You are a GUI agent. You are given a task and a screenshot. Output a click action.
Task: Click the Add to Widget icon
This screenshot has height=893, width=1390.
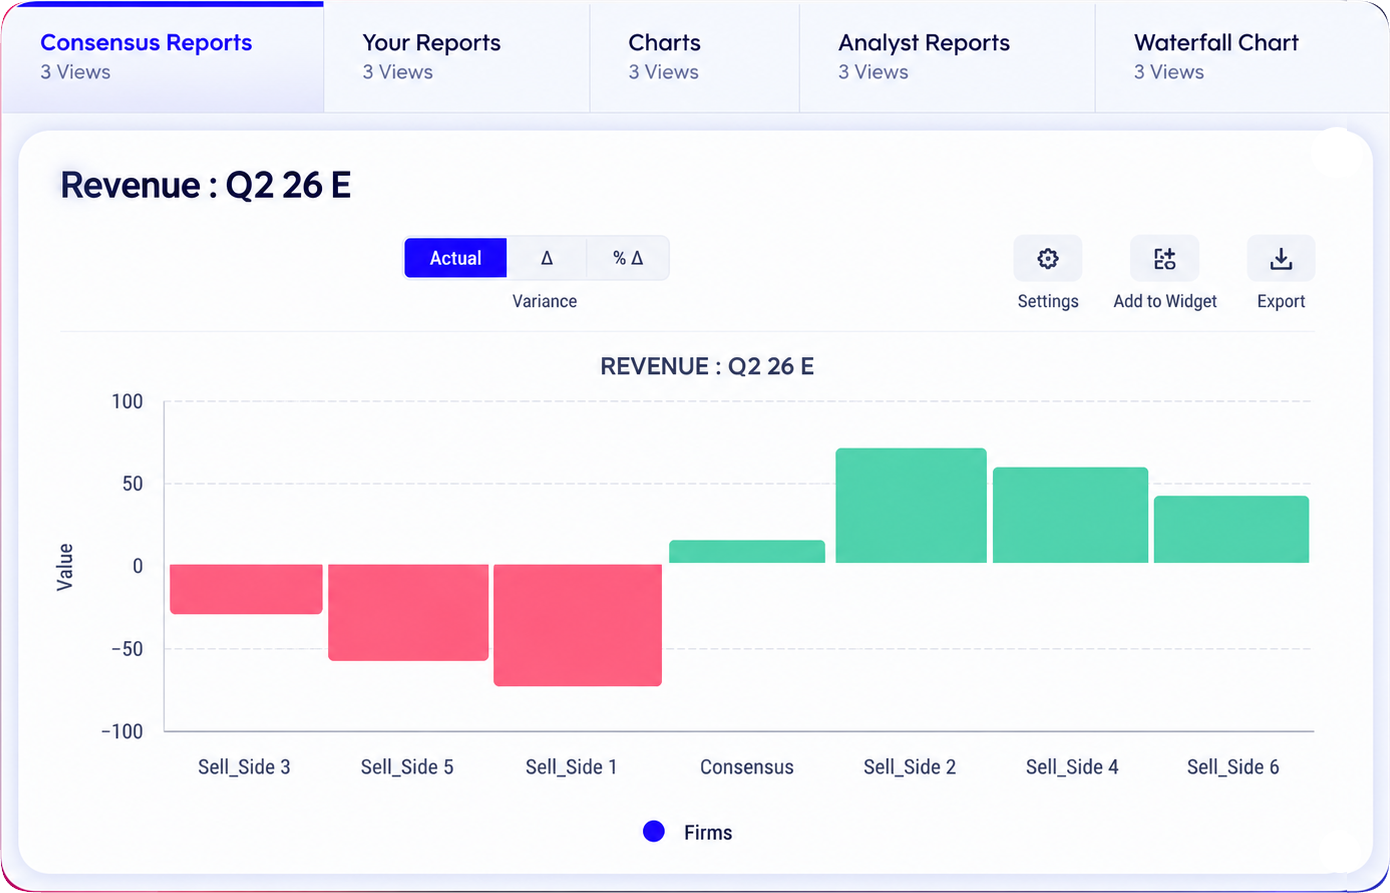click(1164, 259)
